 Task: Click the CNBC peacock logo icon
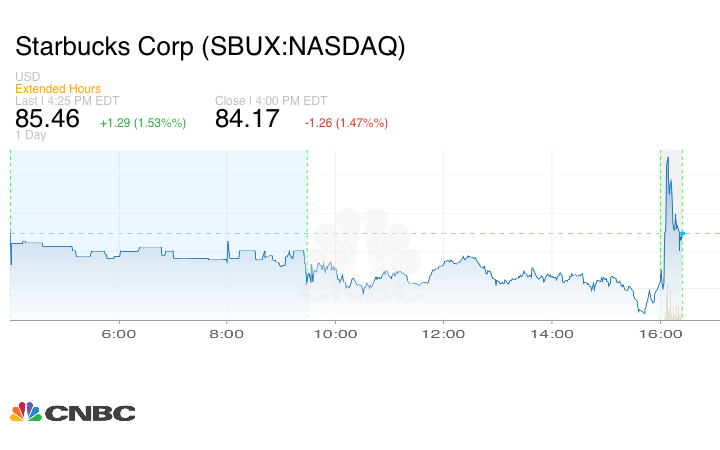25,411
